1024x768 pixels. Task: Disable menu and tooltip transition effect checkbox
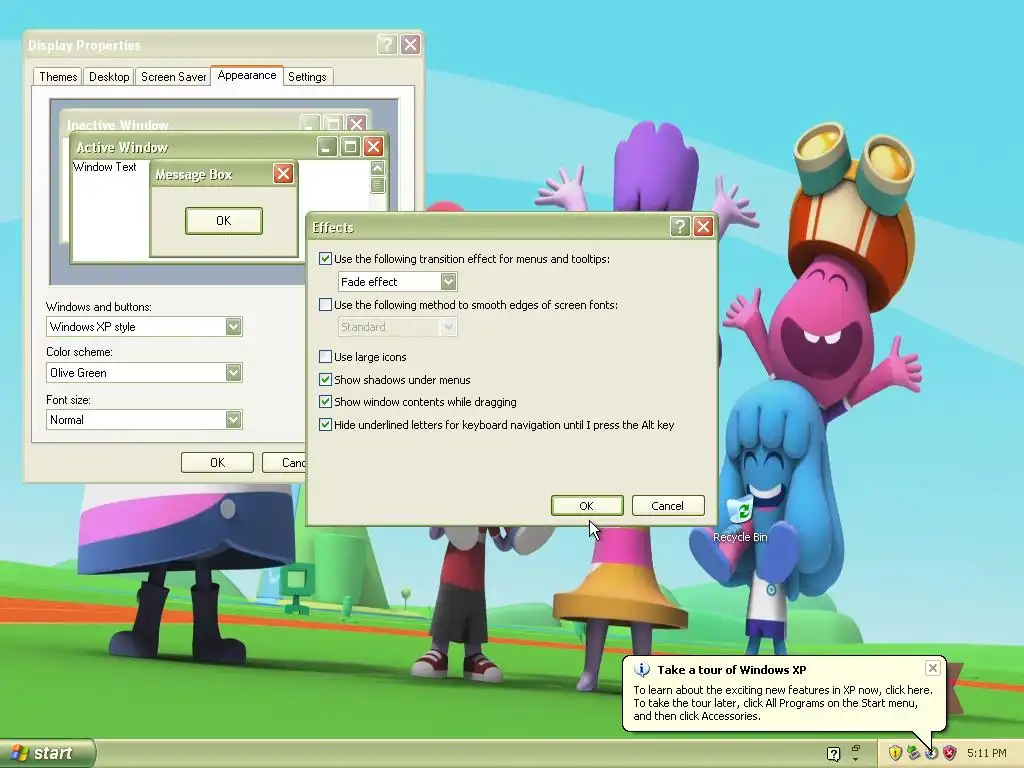tap(325, 259)
